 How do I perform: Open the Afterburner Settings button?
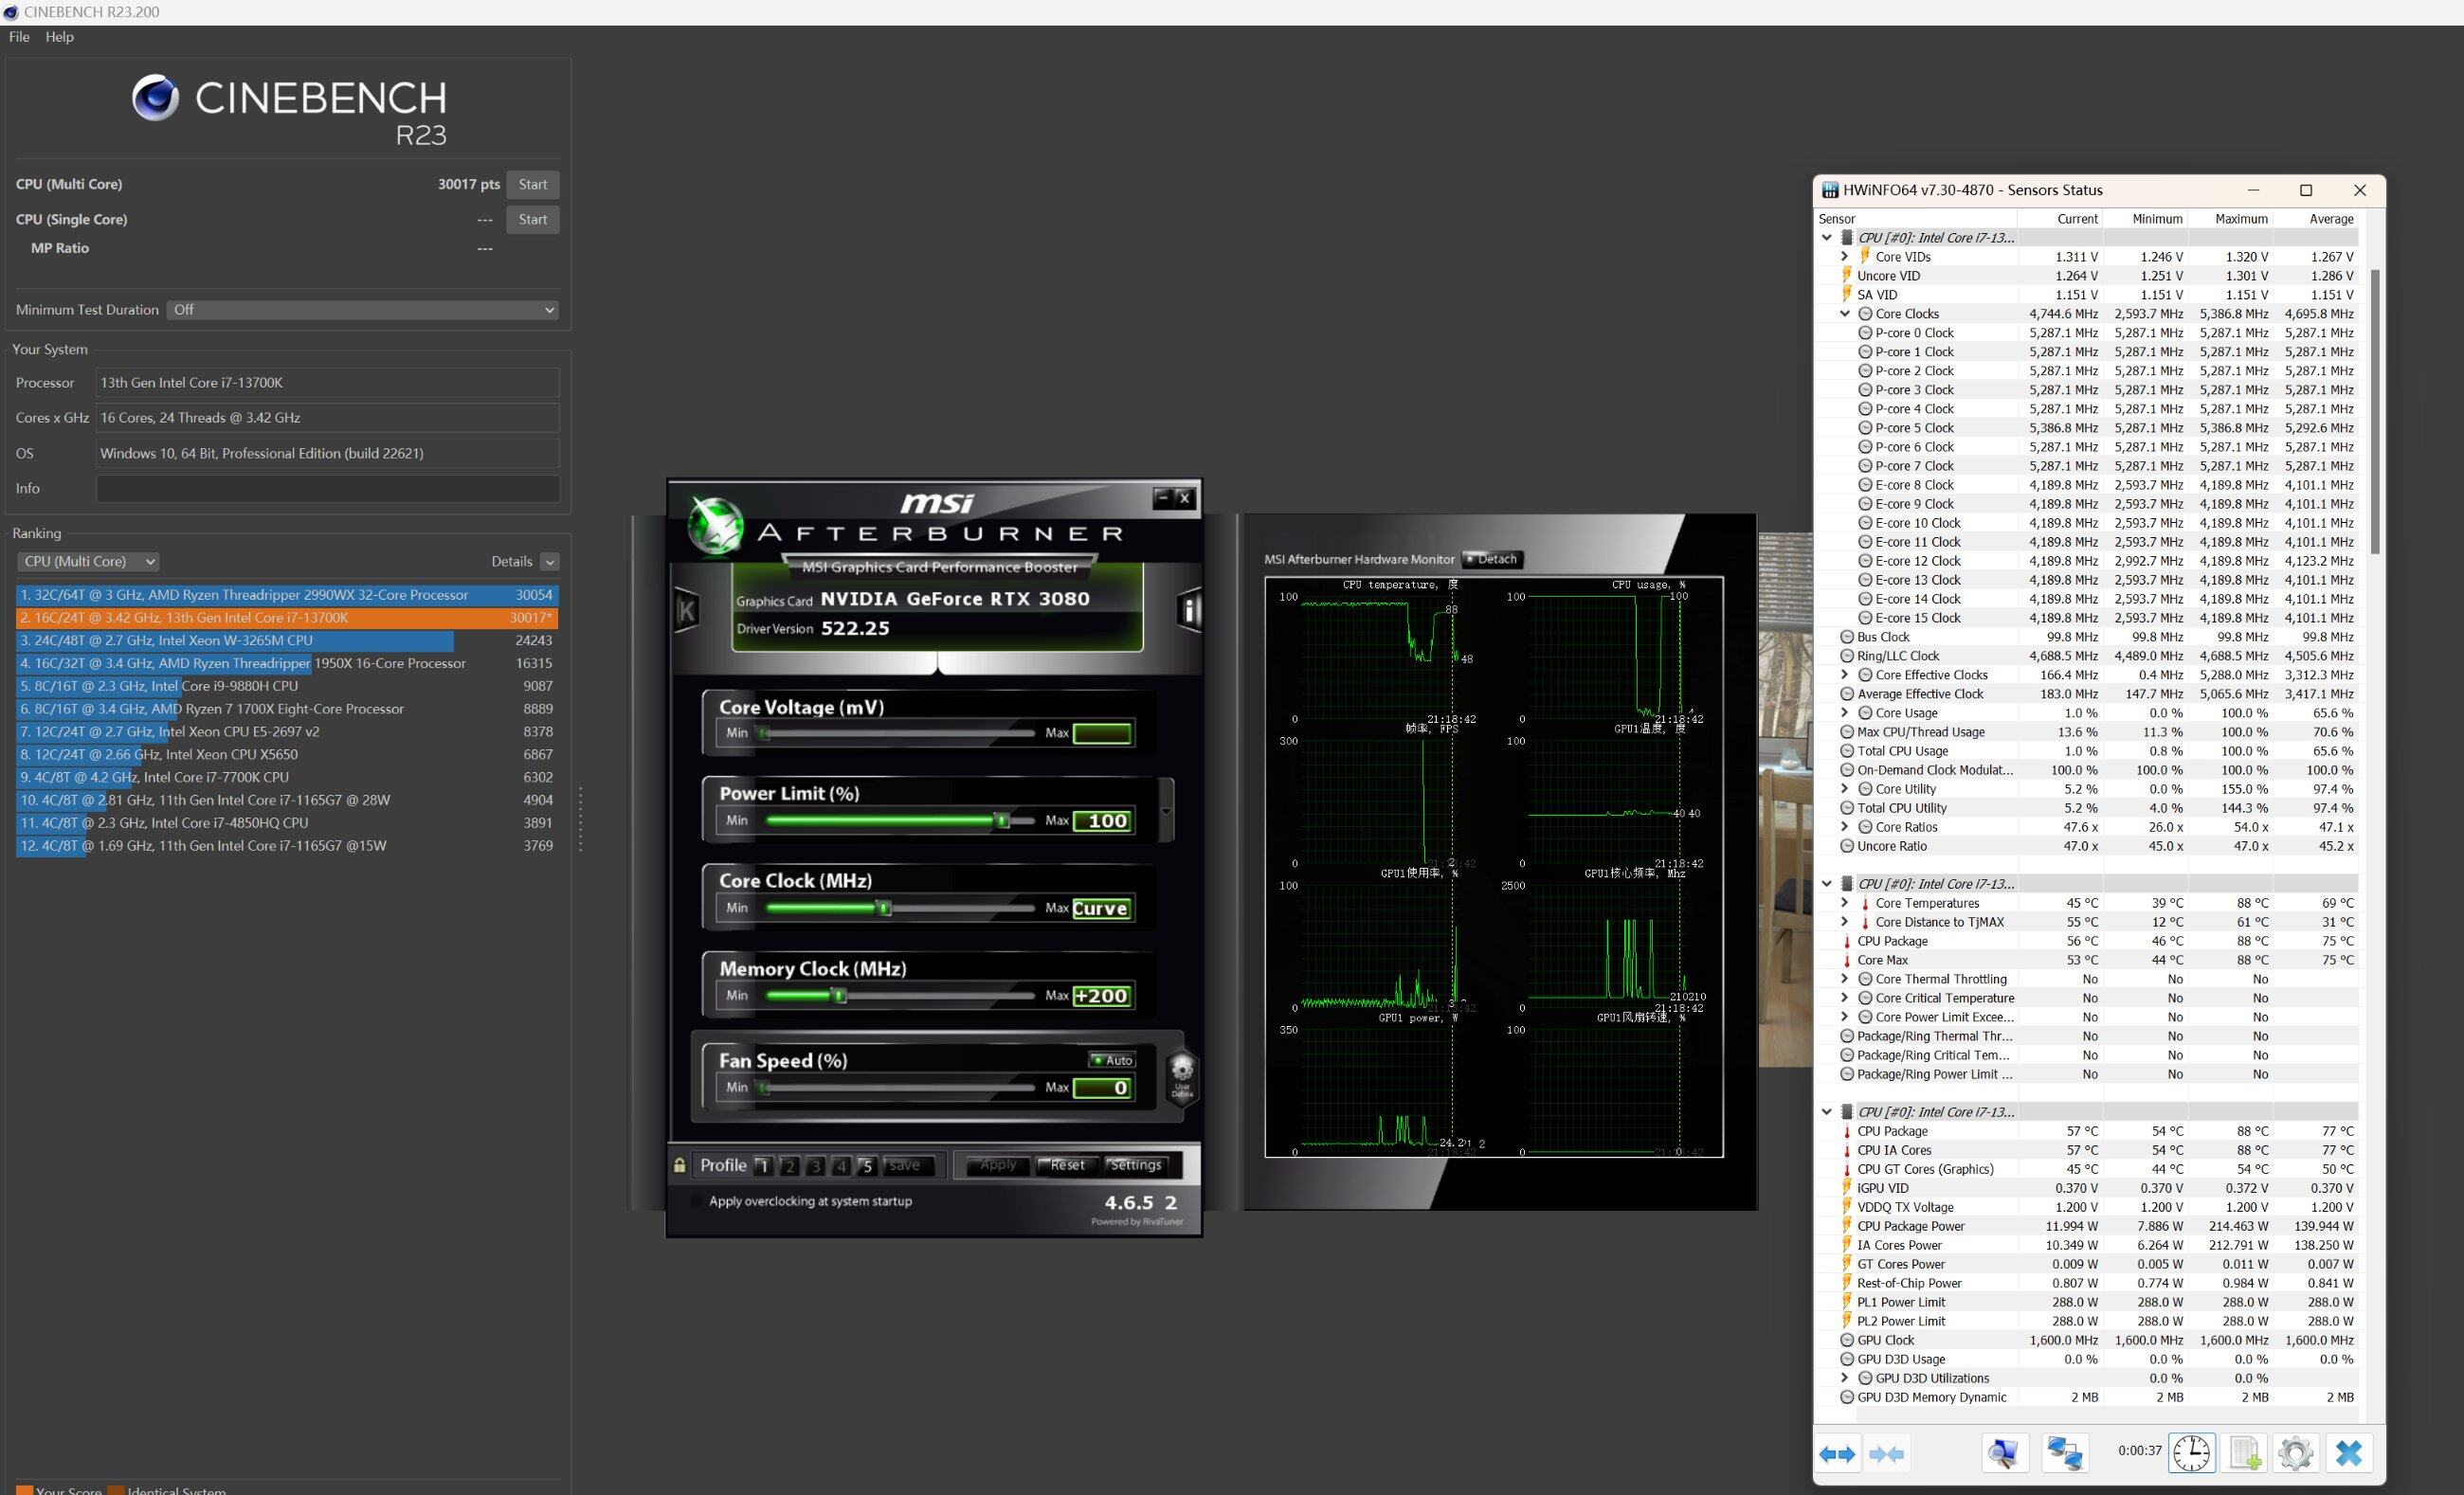1136,1165
